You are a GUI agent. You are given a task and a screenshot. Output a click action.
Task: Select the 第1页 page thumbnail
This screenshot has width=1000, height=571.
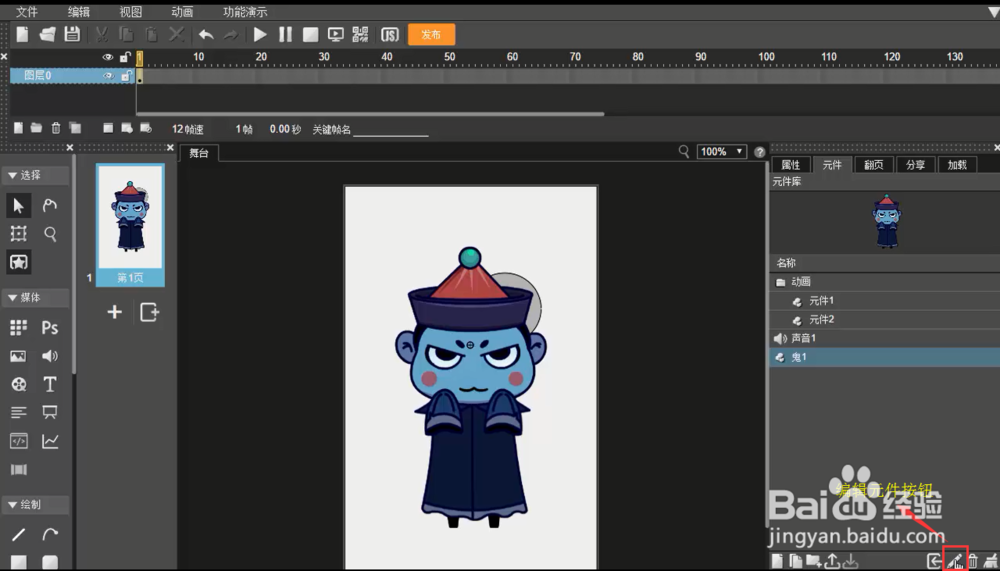click(x=130, y=225)
